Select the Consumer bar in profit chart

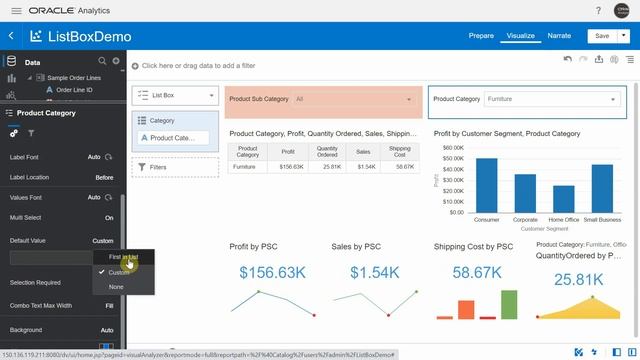point(487,185)
